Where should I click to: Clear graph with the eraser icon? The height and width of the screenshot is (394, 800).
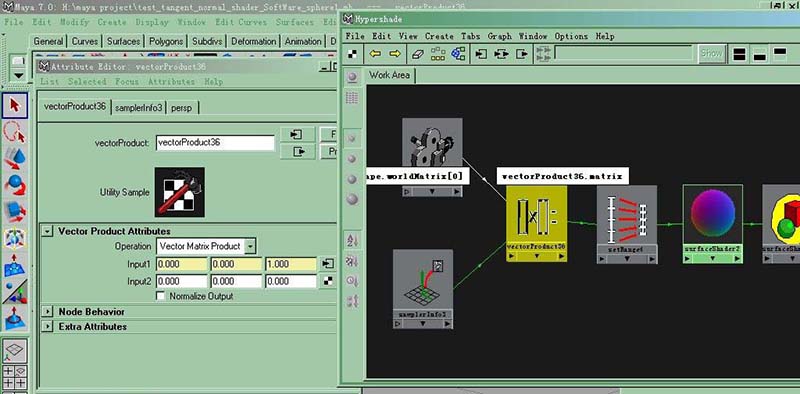(x=417, y=54)
